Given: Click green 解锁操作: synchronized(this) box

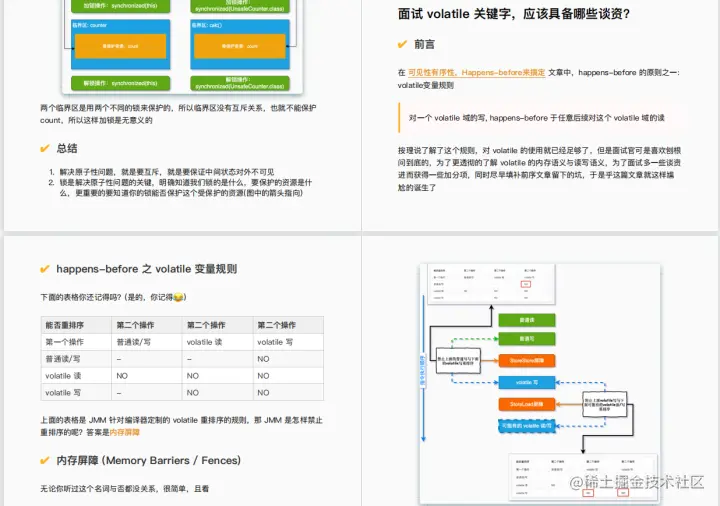Looking at the screenshot, I should click(120, 83).
